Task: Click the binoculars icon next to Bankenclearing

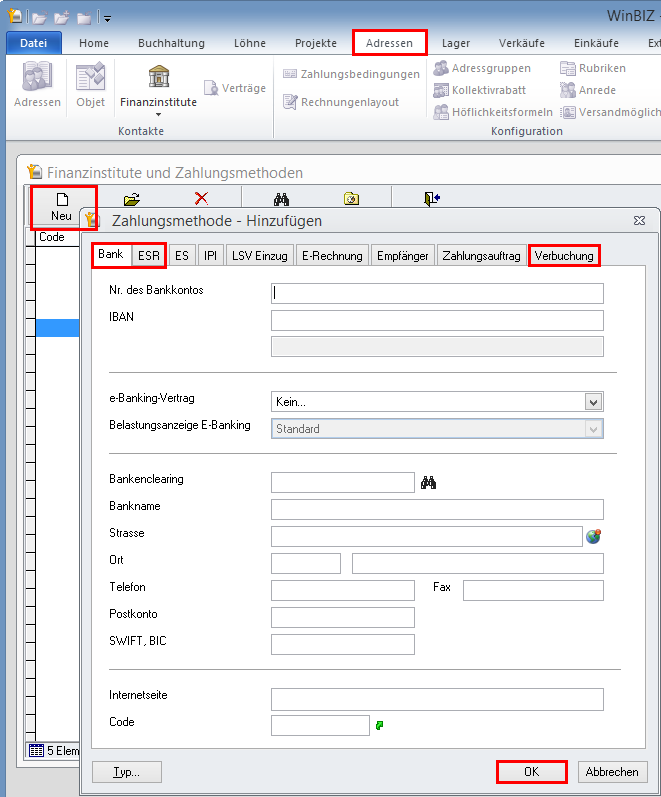Action: (x=429, y=483)
